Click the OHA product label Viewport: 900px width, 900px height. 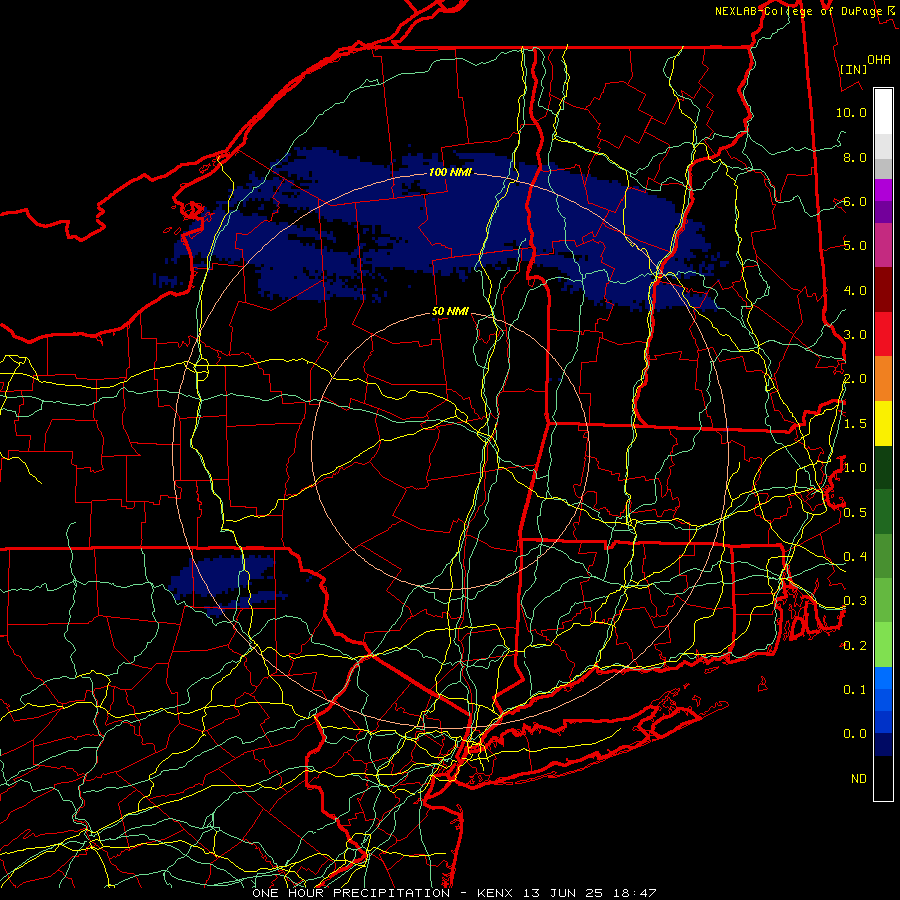click(x=879, y=59)
